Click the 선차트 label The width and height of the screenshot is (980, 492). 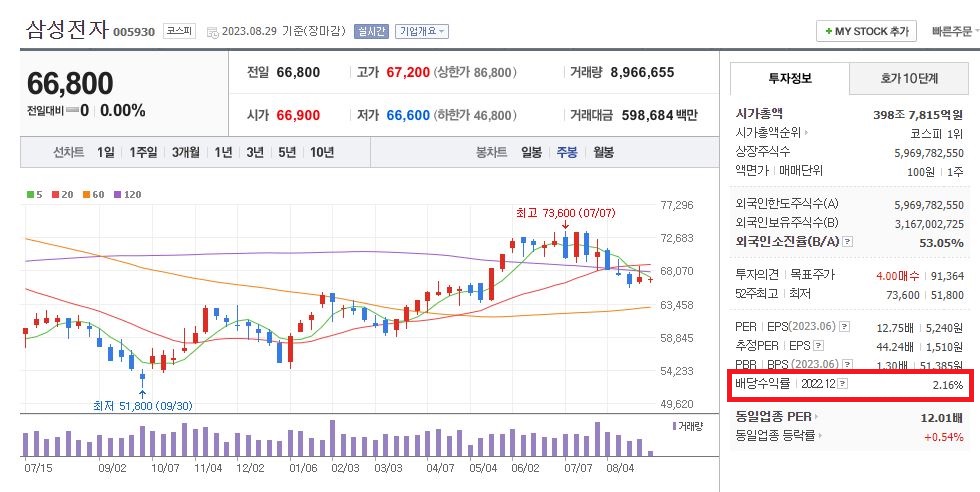point(69,152)
